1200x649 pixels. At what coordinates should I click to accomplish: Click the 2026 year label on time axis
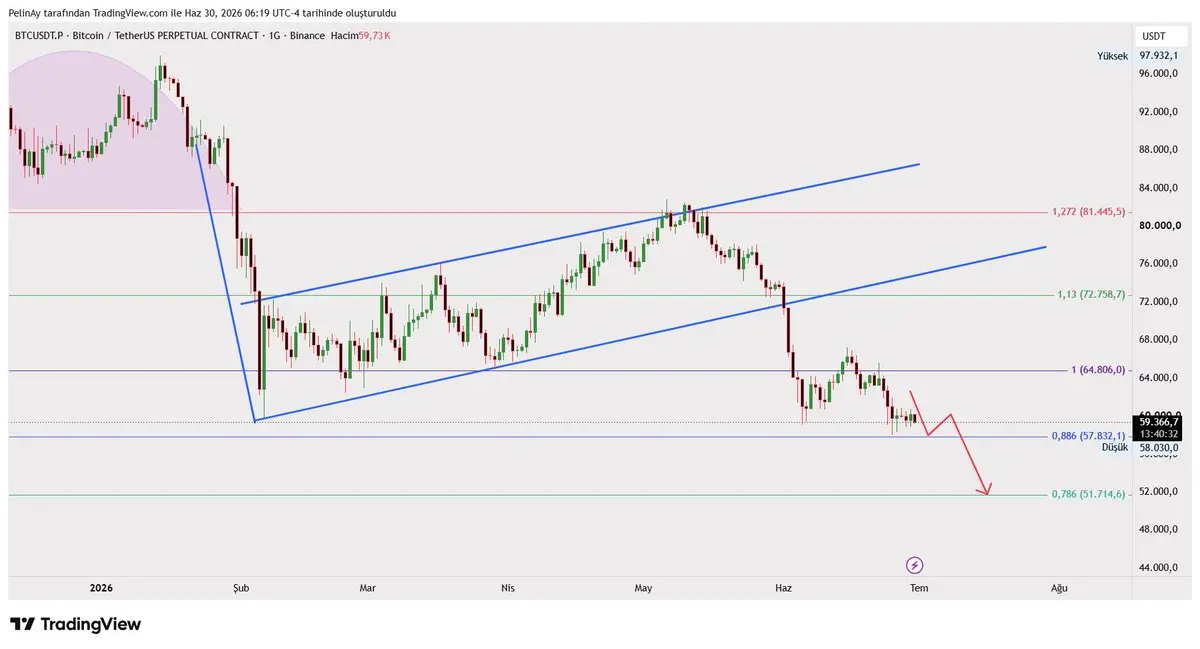pyautogui.click(x=101, y=588)
